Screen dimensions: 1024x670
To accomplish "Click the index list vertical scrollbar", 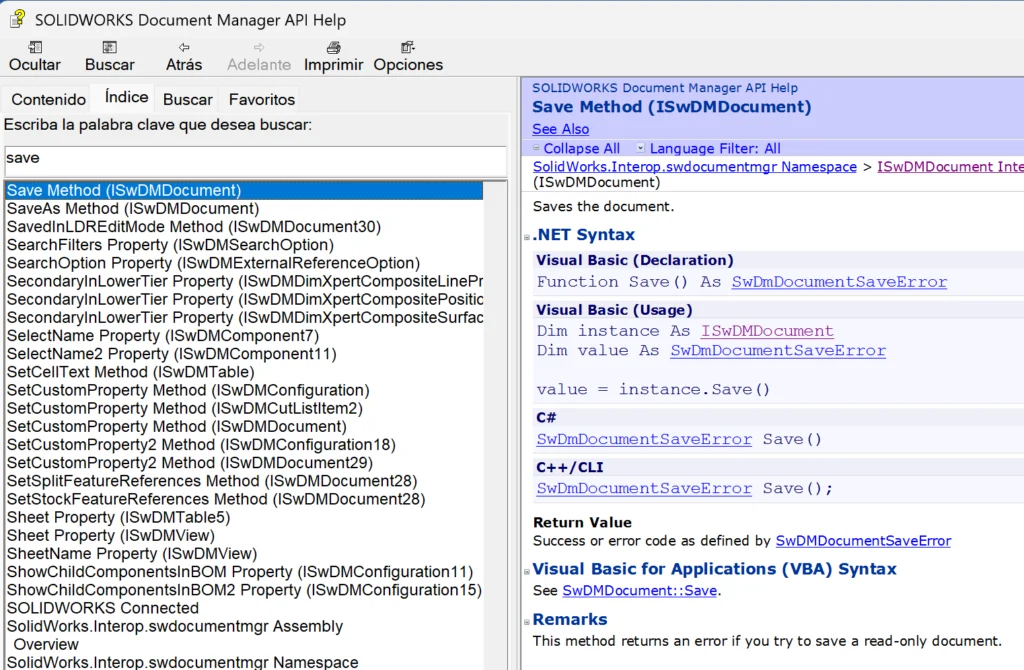I will click(x=496, y=426).
